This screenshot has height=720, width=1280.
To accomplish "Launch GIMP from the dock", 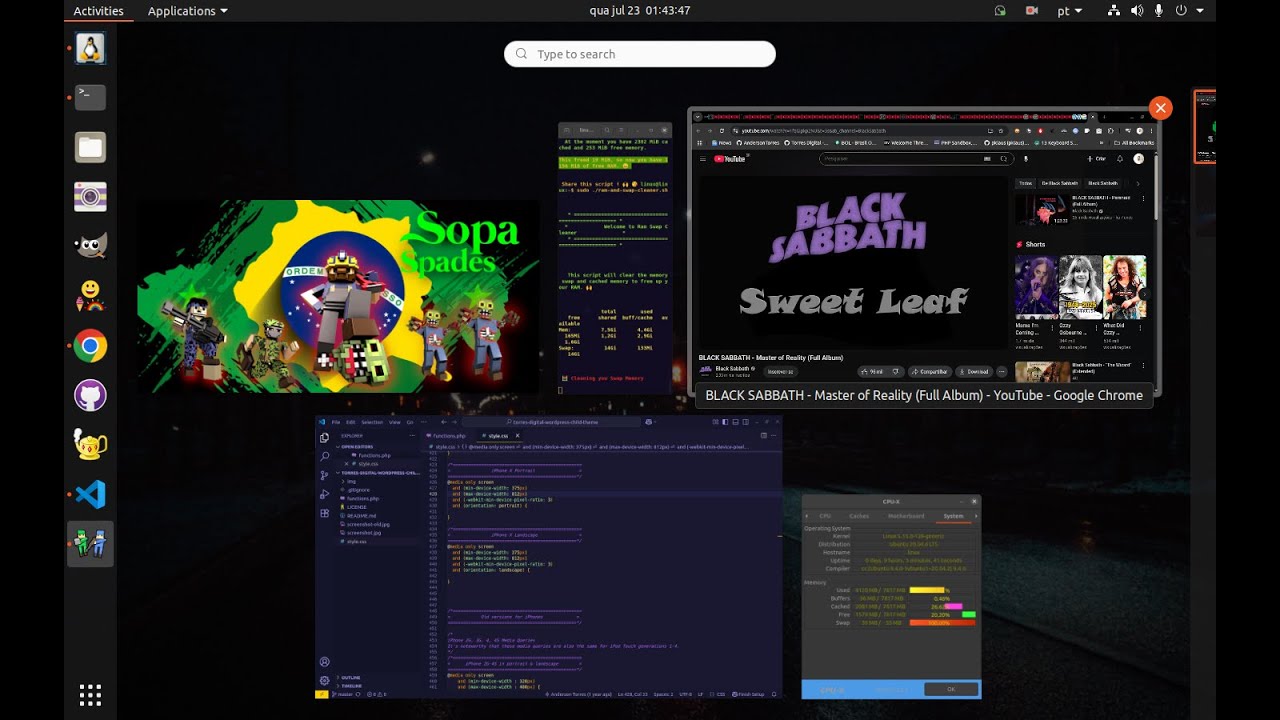I will (90, 246).
